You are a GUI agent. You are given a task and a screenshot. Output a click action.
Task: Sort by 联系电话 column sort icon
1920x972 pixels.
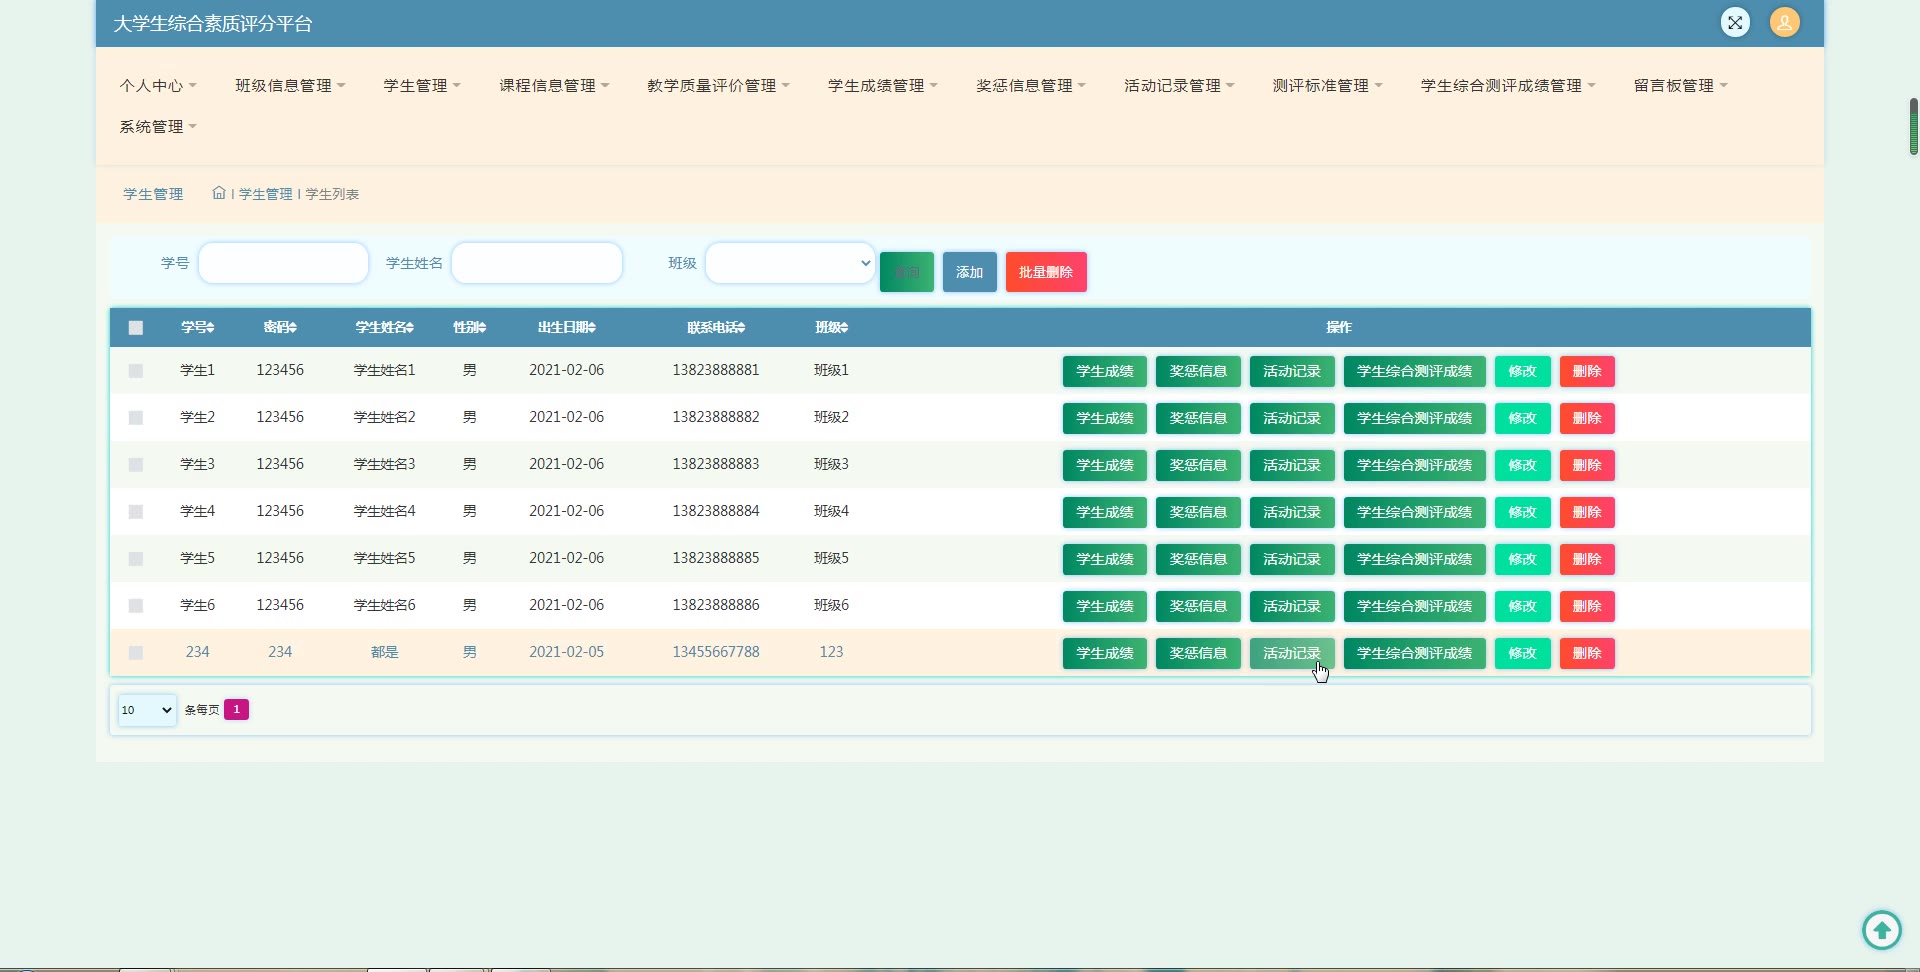741,328
